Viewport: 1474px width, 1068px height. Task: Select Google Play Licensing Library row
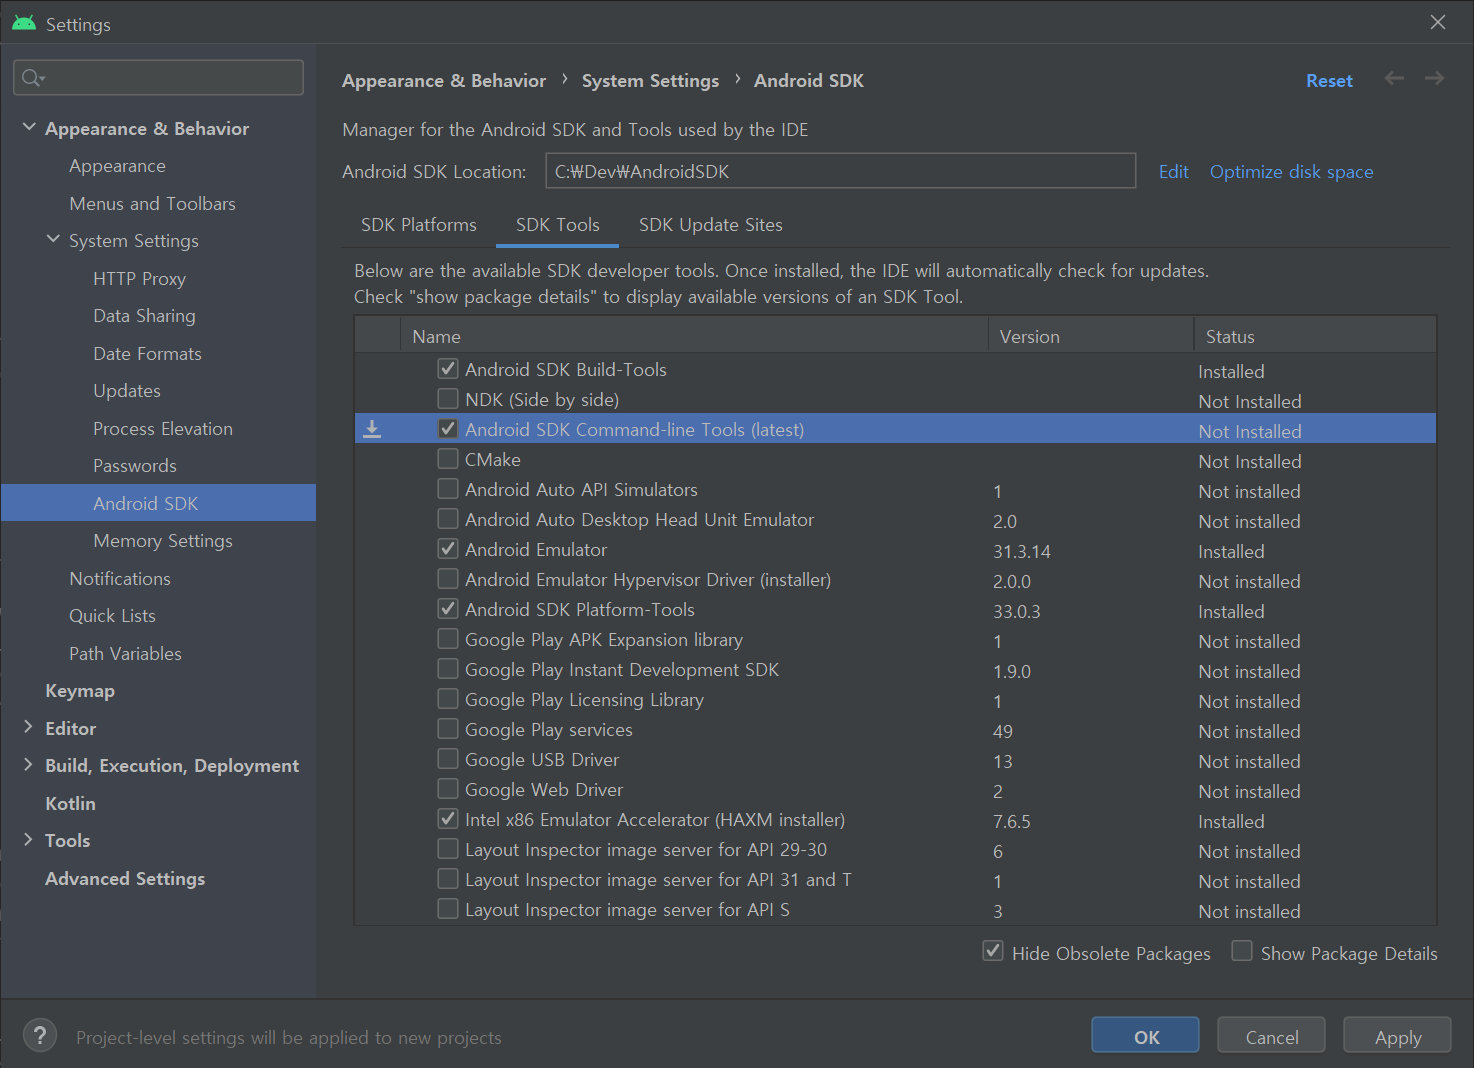[895, 700]
